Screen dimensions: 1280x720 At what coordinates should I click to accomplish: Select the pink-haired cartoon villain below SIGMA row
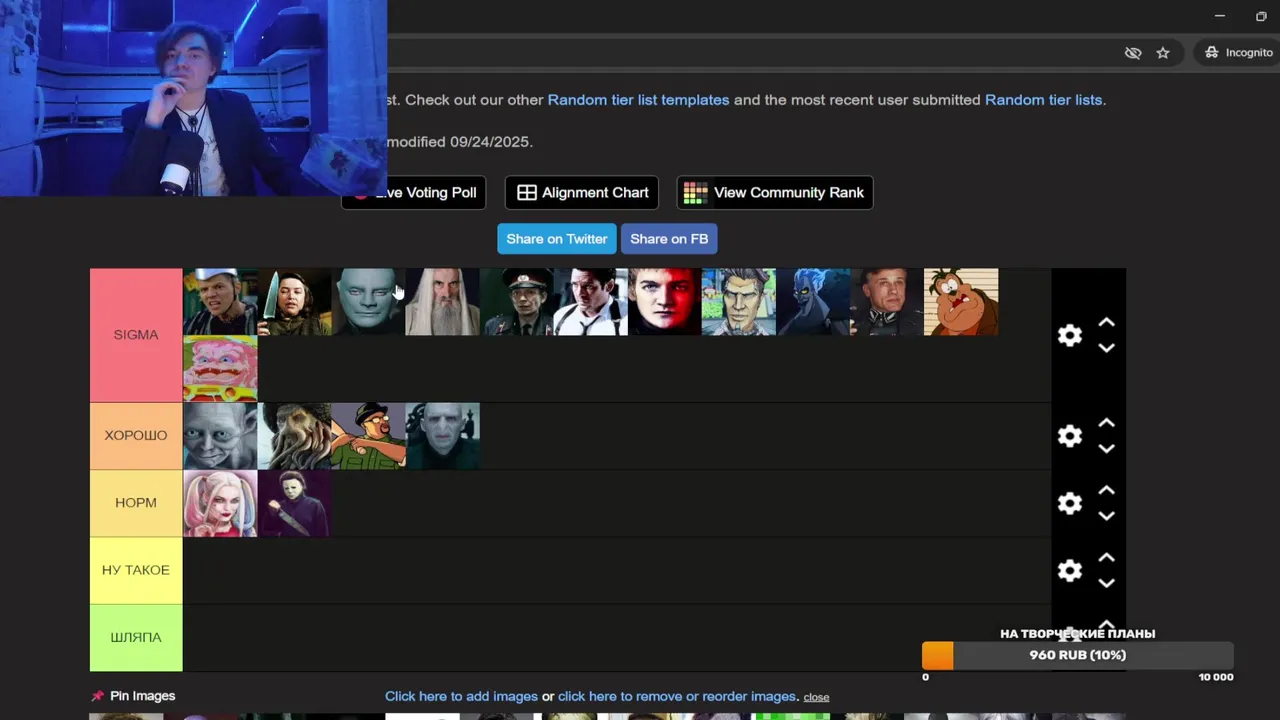pyautogui.click(x=220, y=369)
